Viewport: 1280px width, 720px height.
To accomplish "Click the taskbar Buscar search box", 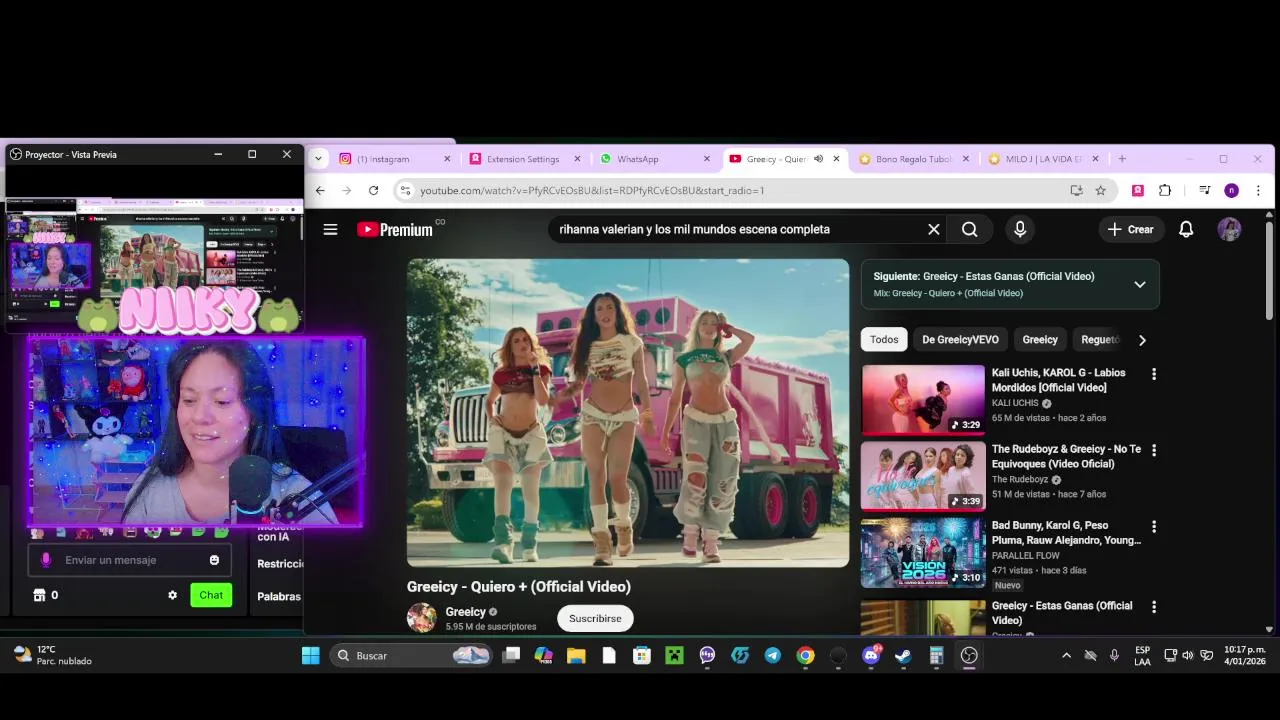I will click(x=413, y=655).
